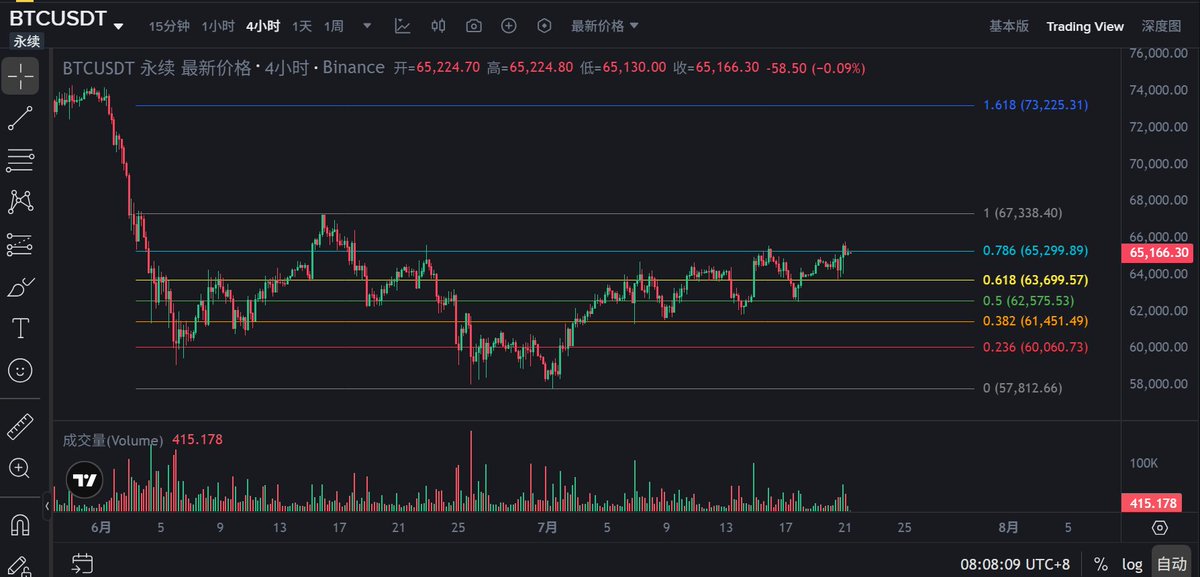Change candlestick chart type icon
The height and width of the screenshot is (577, 1200).
pyautogui.click(x=438, y=26)
